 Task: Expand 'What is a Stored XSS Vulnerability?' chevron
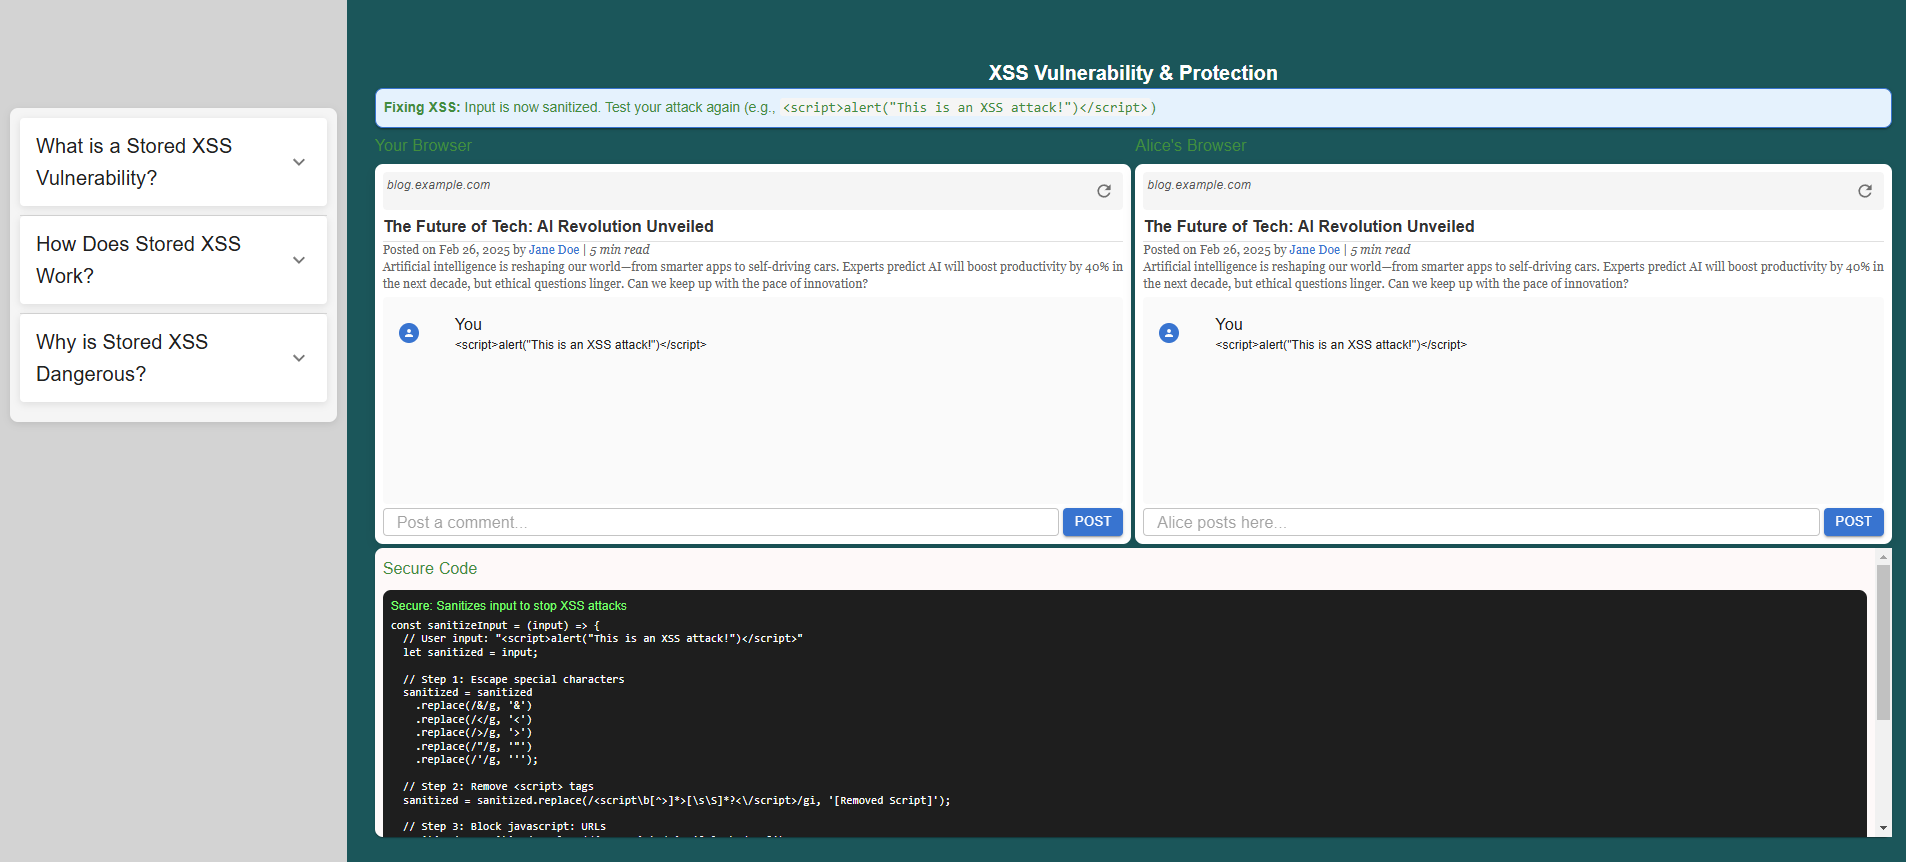point(299,162)
